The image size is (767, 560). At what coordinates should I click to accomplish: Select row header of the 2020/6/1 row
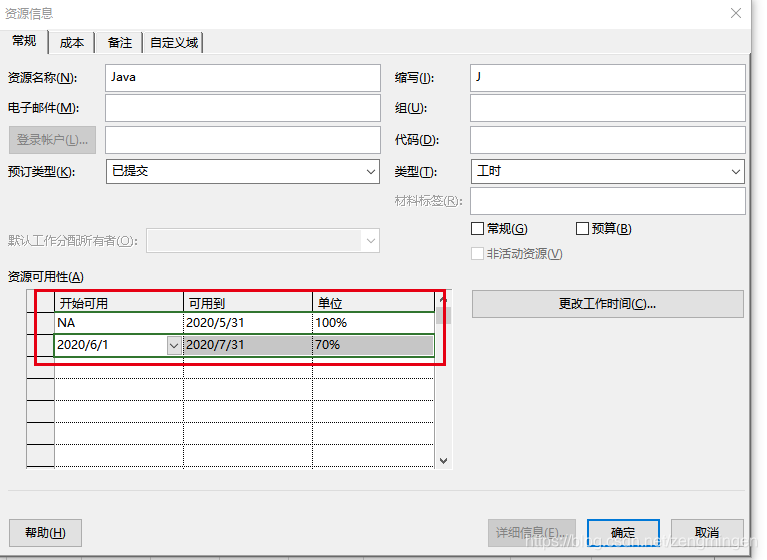[x=41, y=345]
